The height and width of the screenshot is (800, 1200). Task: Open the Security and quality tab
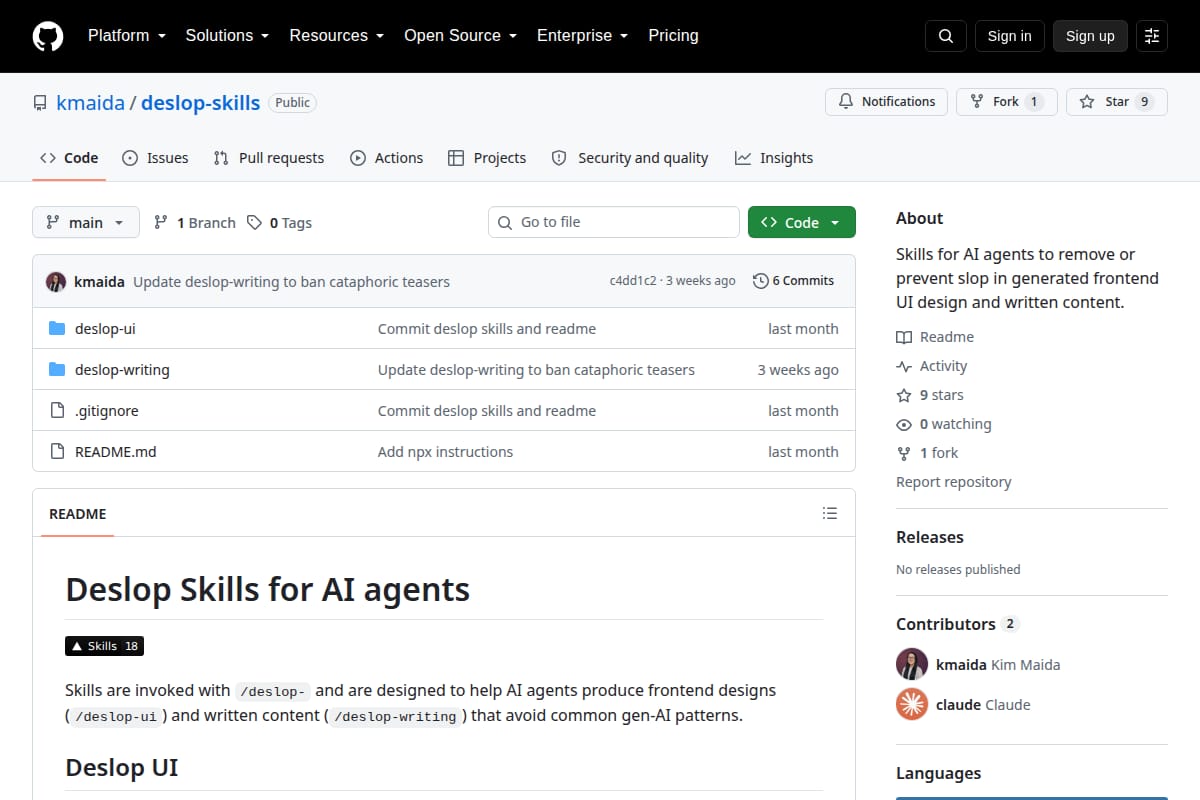point(630,158)
